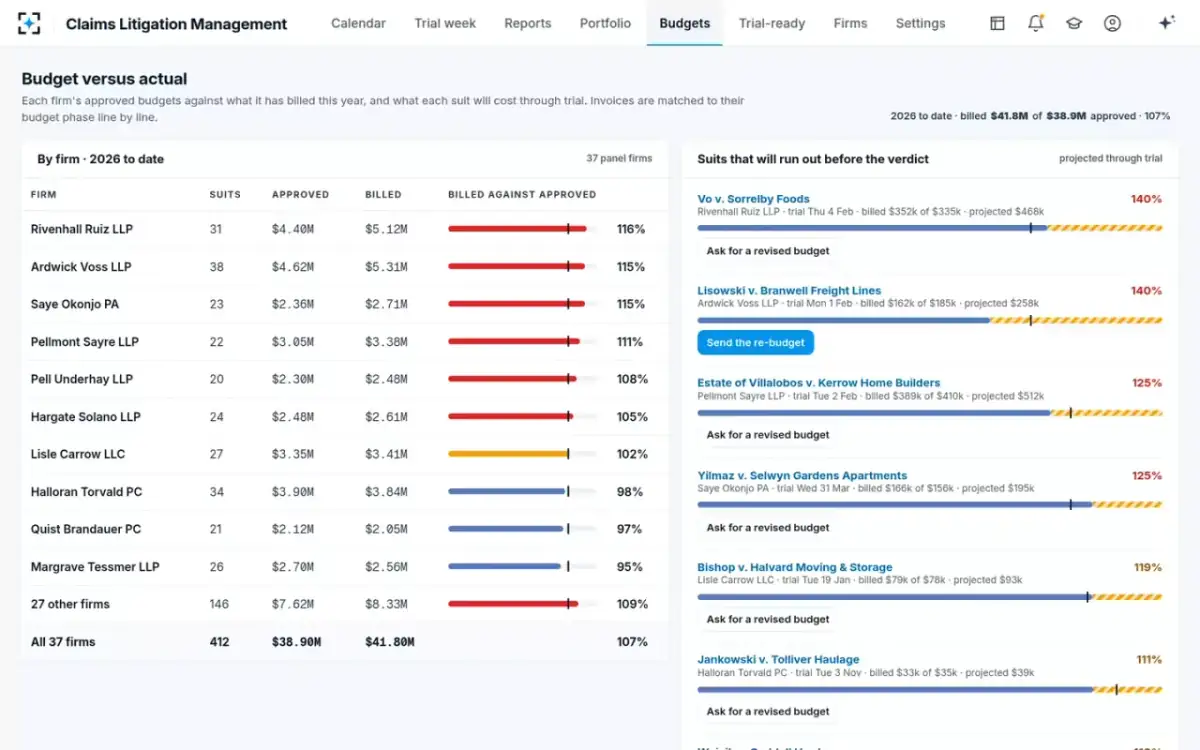Select the Quist Brandauer PC firm name
The height and width of the screenshot is (750, 1200).
[x=86, y=529]
